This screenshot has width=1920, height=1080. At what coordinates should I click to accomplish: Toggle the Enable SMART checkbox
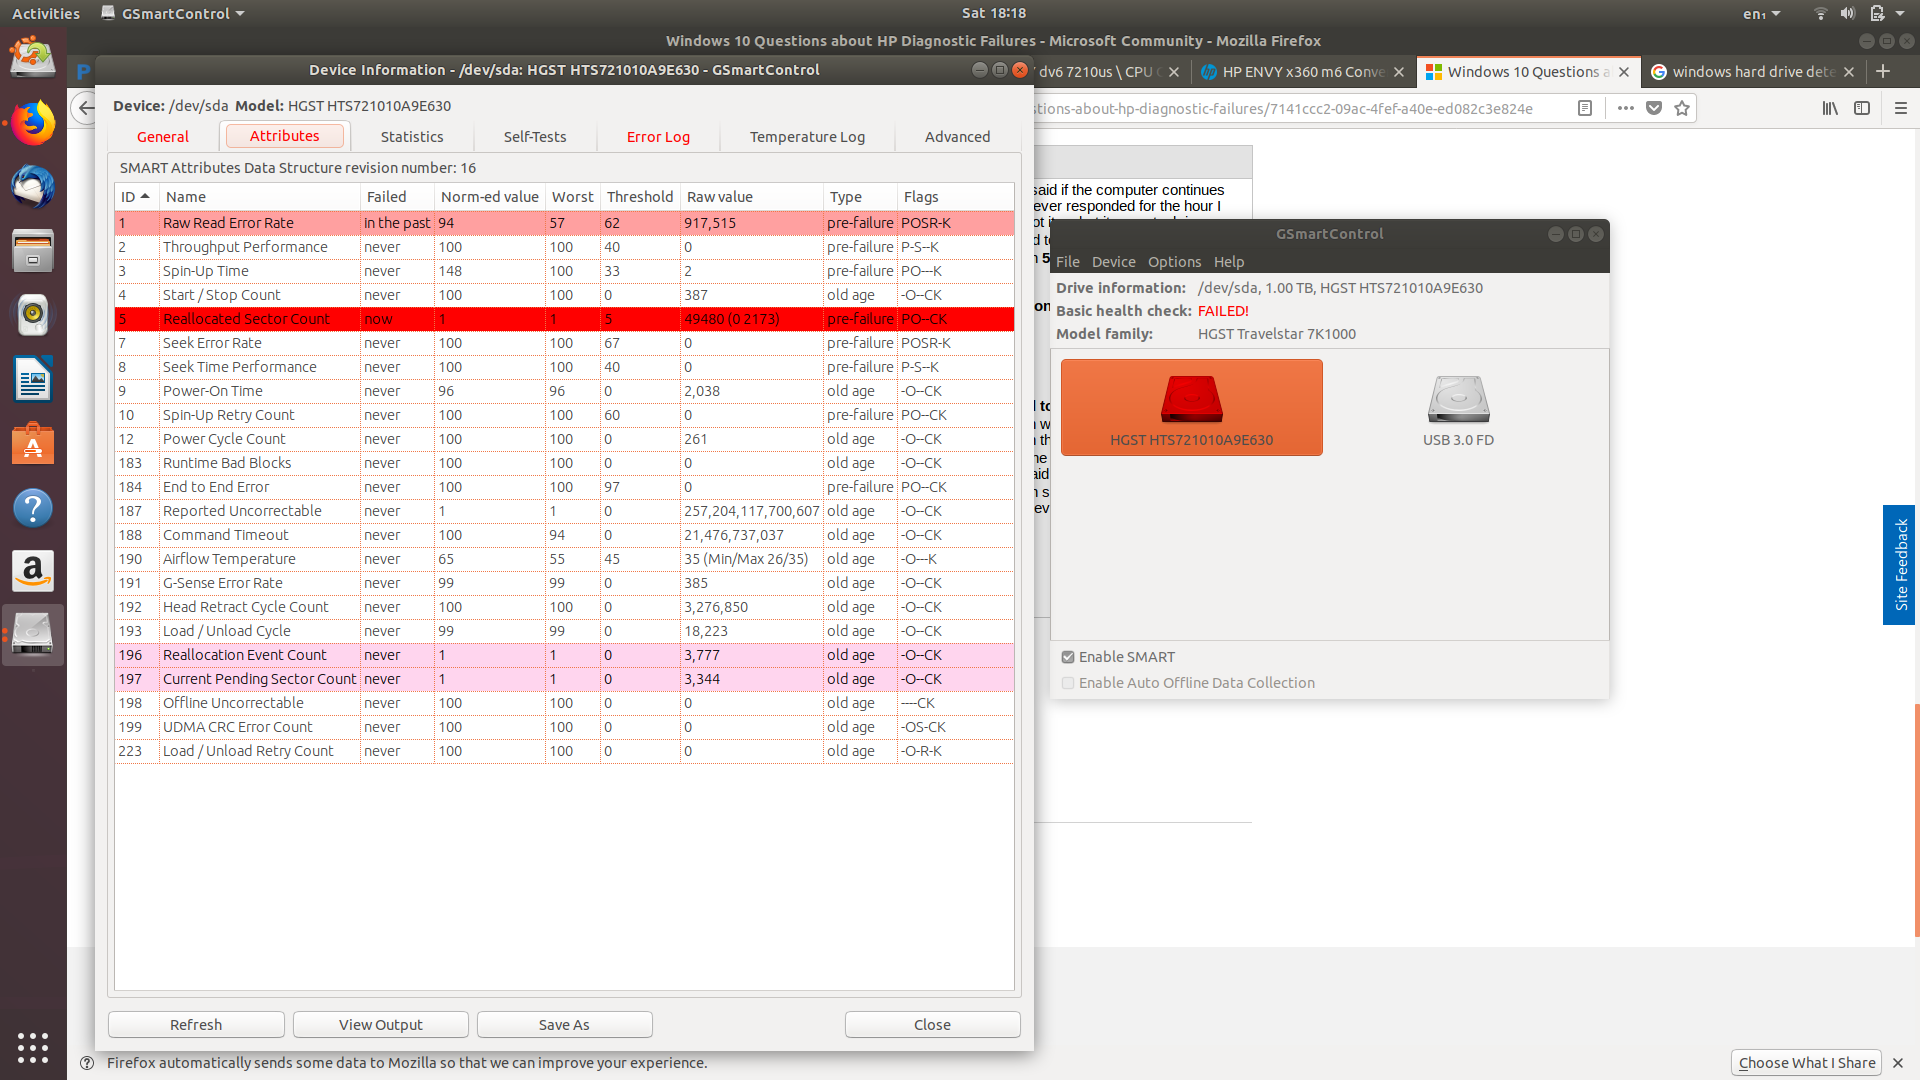pos(1068,657)
